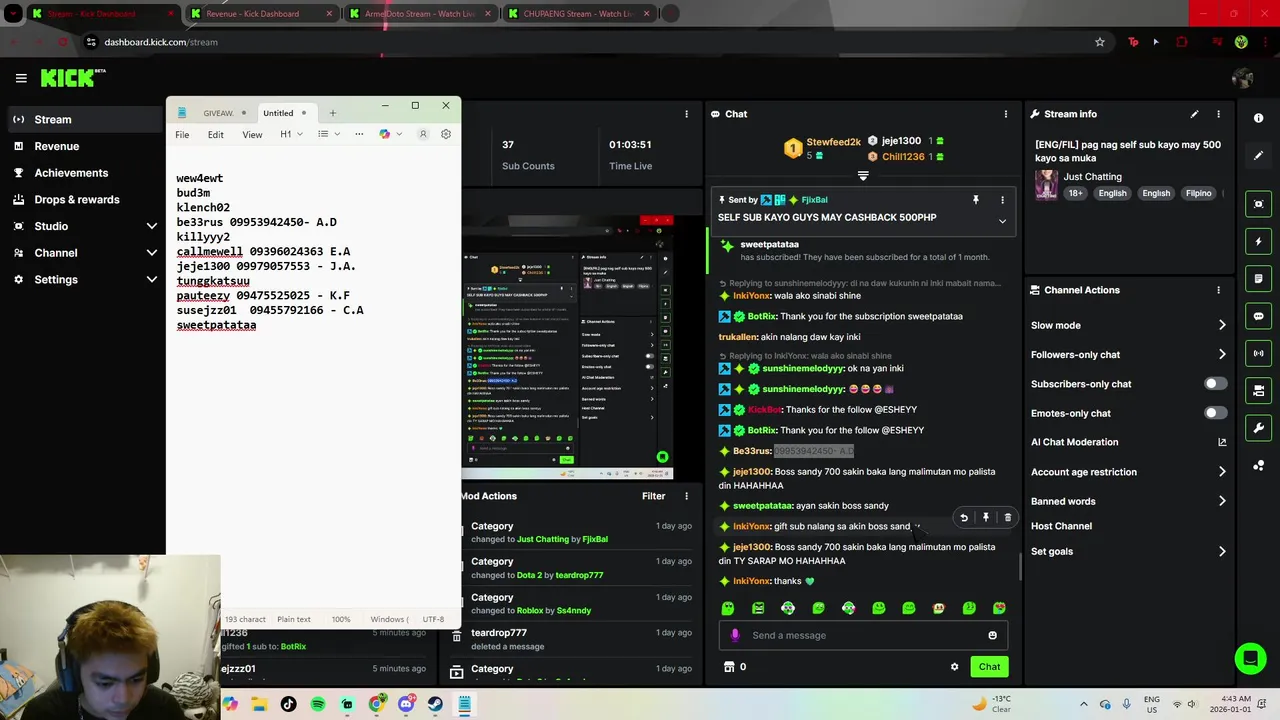
Task: Add a new Notepad tab
Action: pyautogui.click(x=332, y=113)
